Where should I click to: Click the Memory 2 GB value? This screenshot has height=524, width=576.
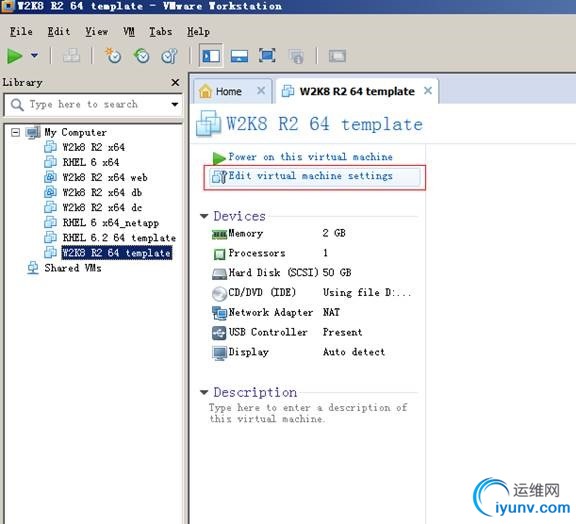334,233
